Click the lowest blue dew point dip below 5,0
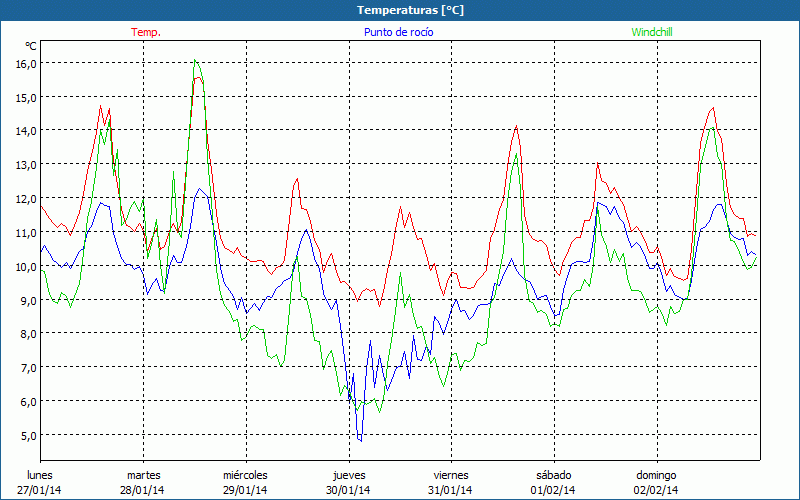 click(360, 440)
